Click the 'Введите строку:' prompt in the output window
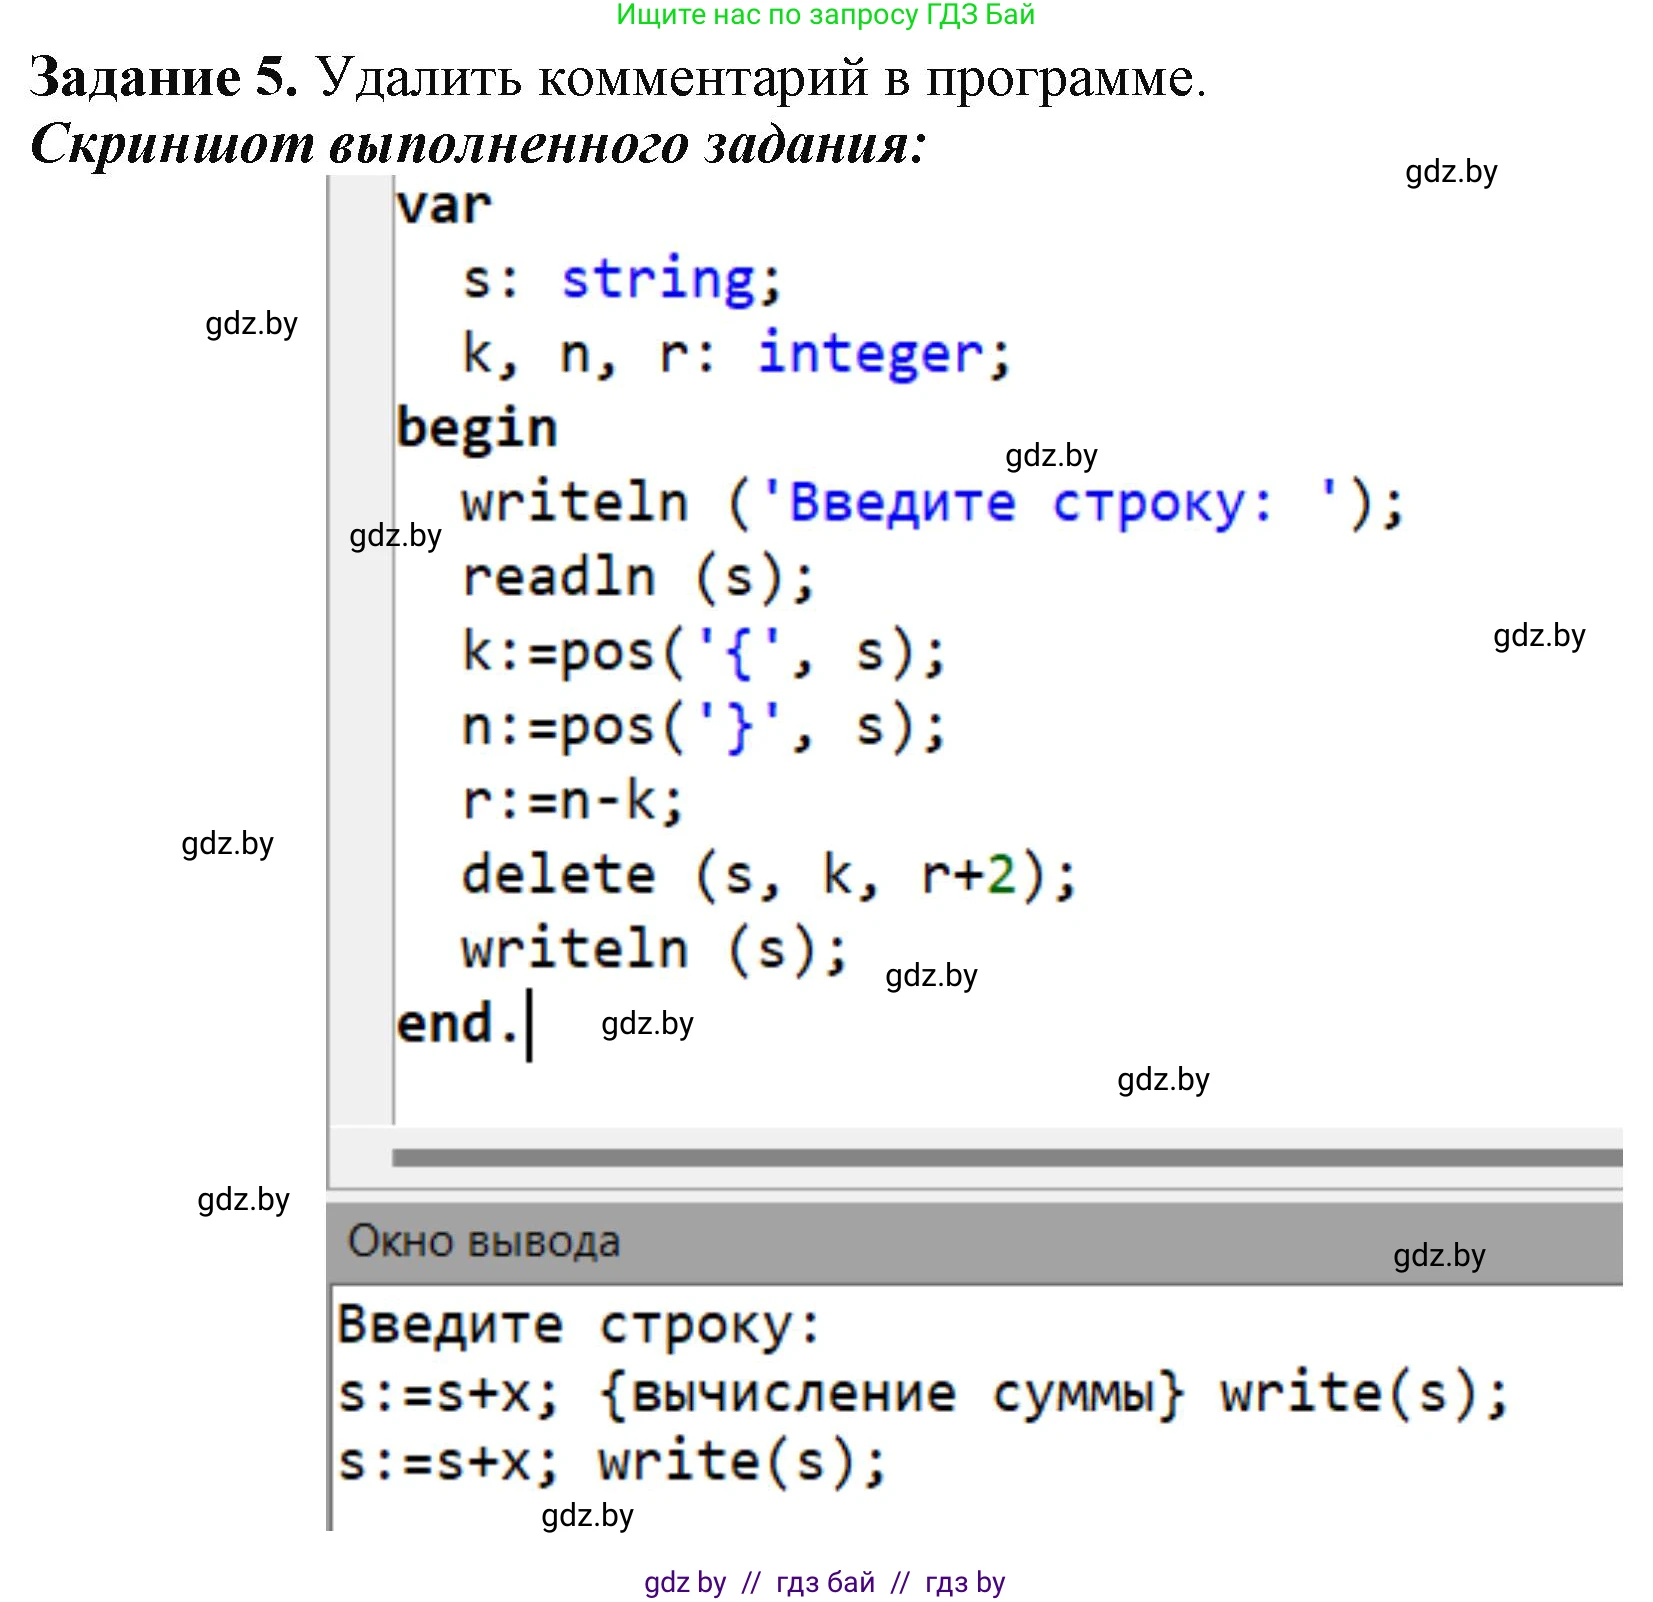Image resolution: width=1653 pixels, height=1602 pixels. [x=578, y=1325]
